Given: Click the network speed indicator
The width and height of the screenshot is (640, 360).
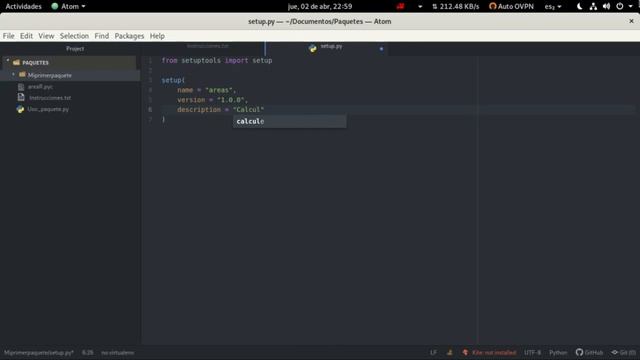Looking at the screenshot, I should coord(456,7).
